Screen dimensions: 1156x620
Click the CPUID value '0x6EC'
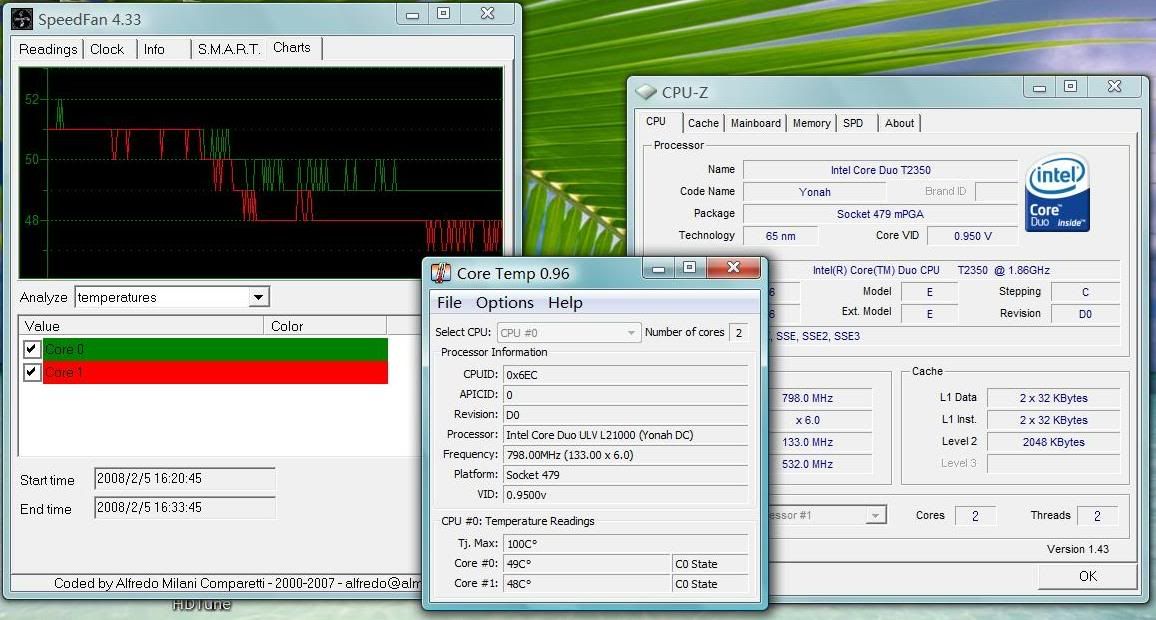625,375
